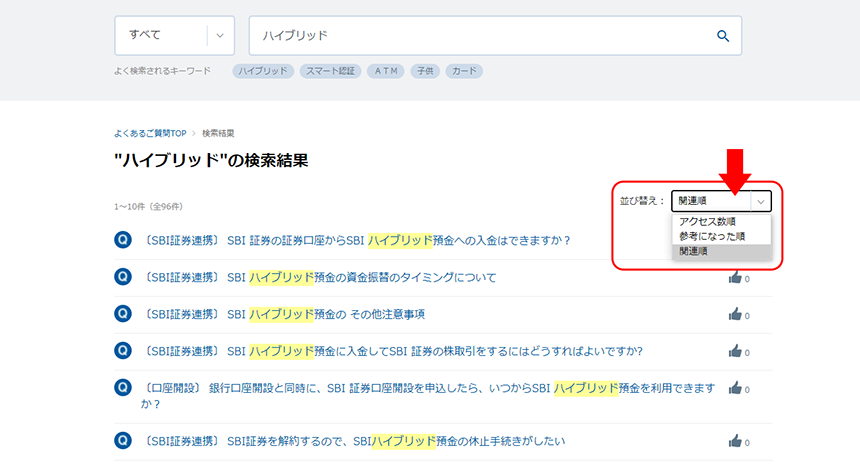This screenshot has width=860, height=468.
Task: Open the すべて category dropdown
Action: (174, 36)
